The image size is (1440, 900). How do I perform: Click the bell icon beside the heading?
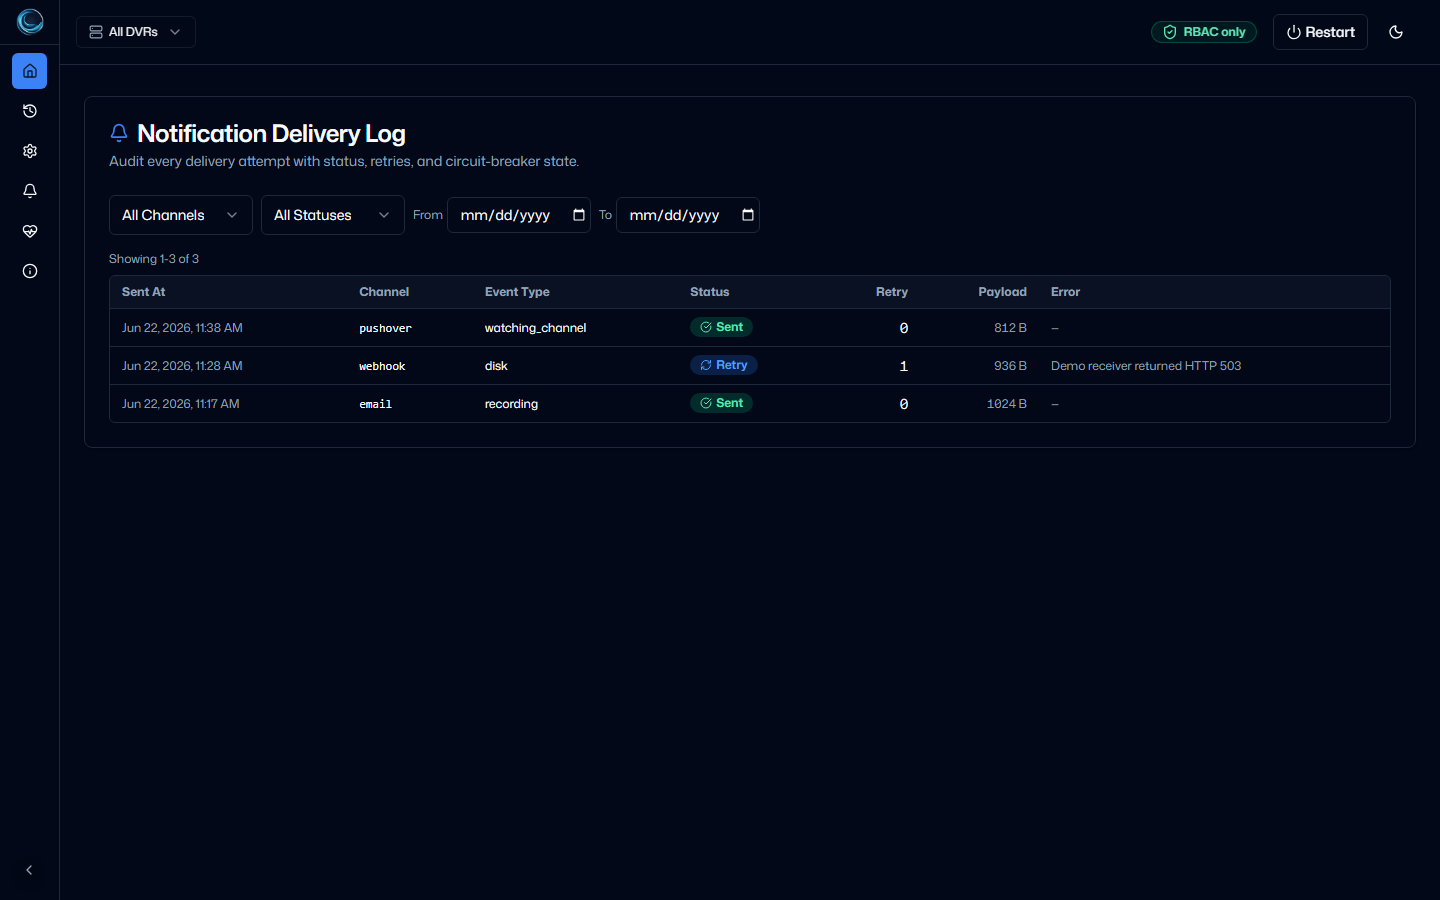pyautogui.click(x=119, y=133)
